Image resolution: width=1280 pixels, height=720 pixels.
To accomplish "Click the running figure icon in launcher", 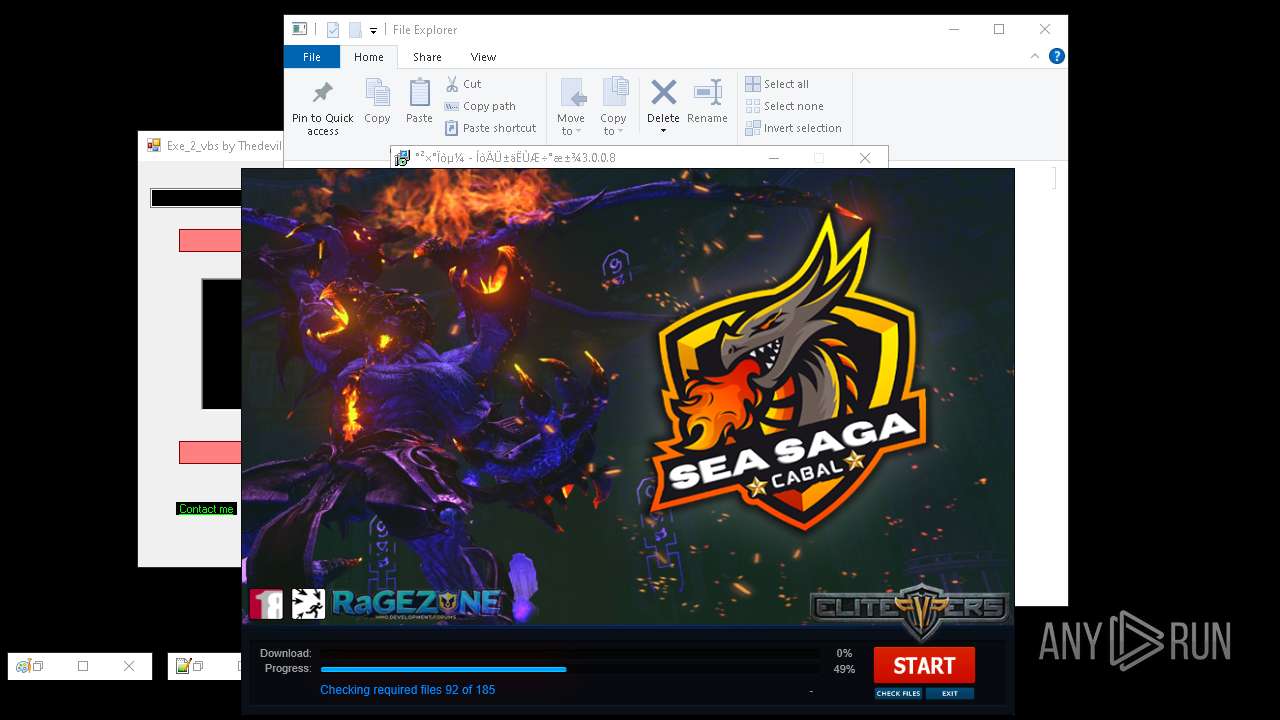I will 308,604.
